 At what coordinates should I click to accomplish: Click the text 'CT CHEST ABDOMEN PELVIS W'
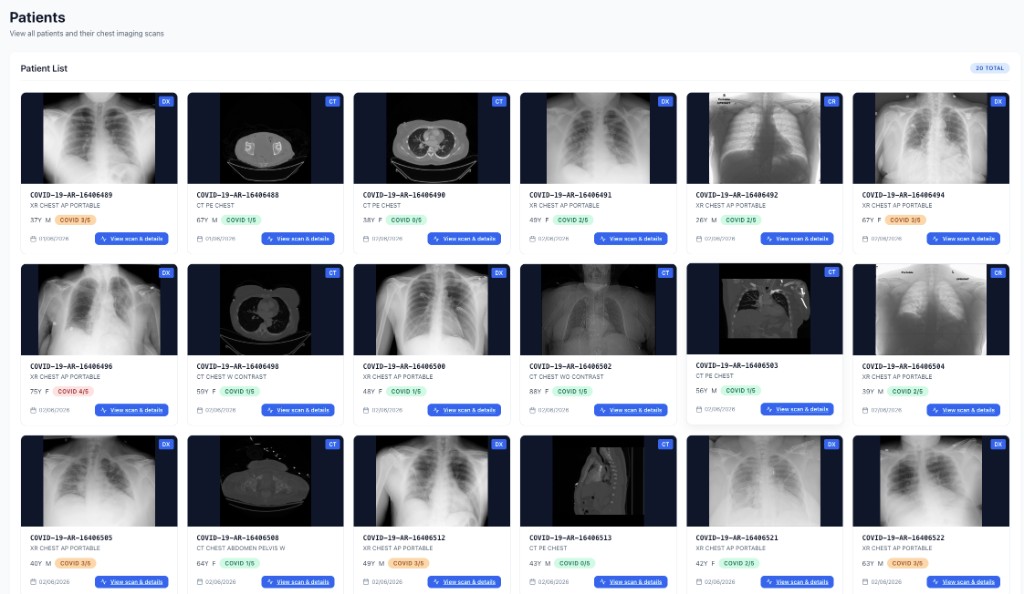240,548
